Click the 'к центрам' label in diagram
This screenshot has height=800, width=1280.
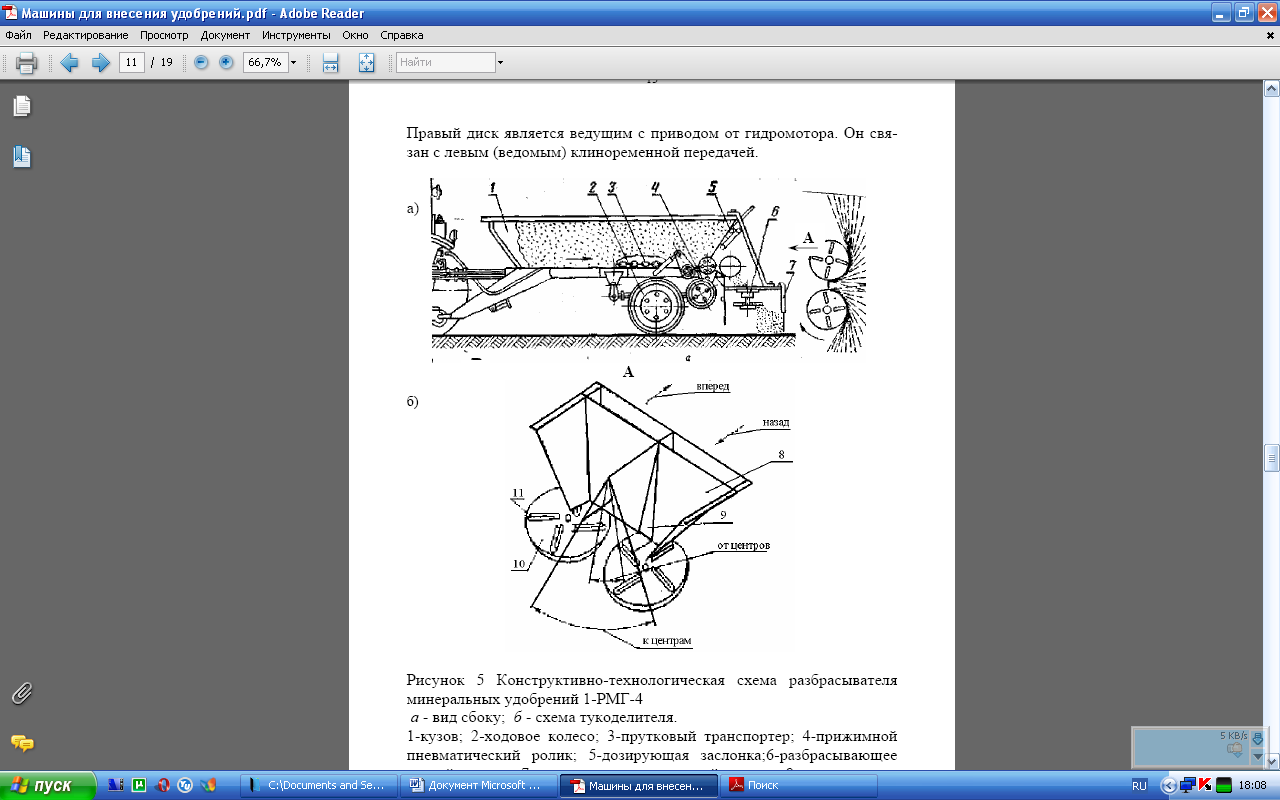[x=667, y=639]
